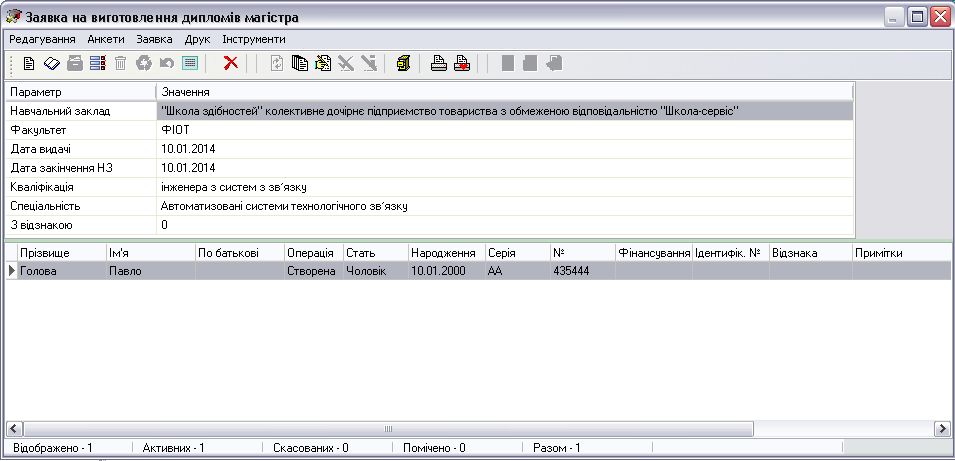955x461 pixels.
Task: Open the Друк menu
Action: click(198, 40)
